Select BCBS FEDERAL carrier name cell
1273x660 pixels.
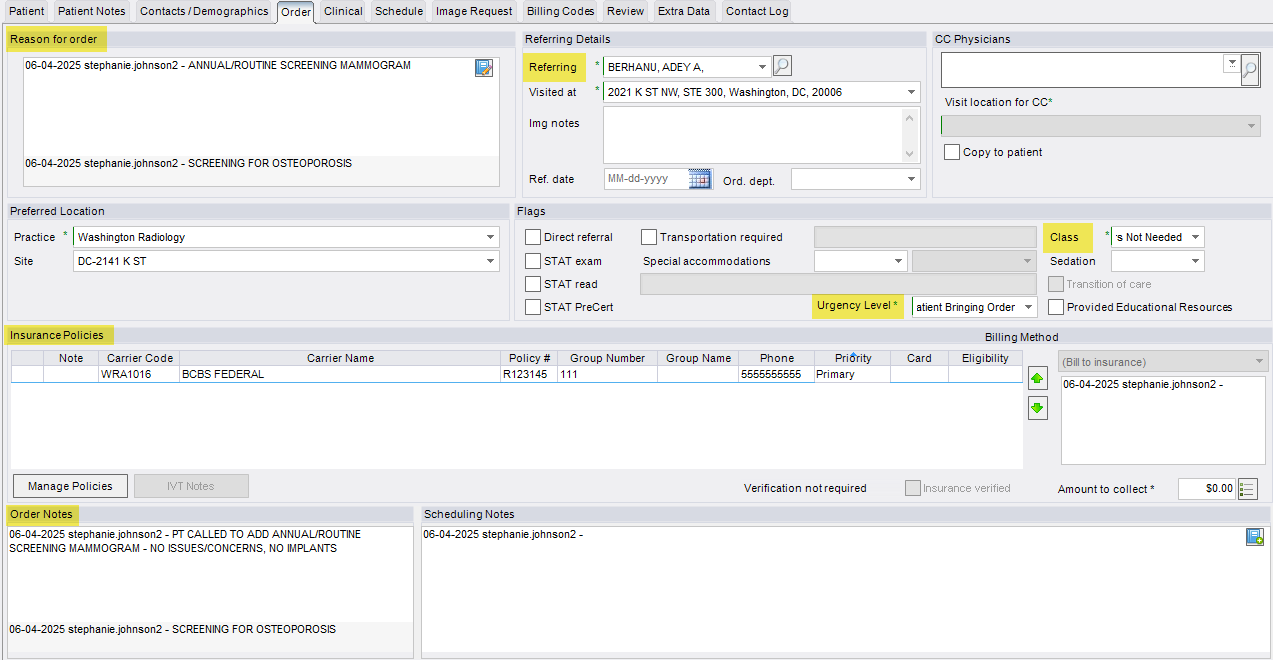pyautogui.click(x=340, y=374)
